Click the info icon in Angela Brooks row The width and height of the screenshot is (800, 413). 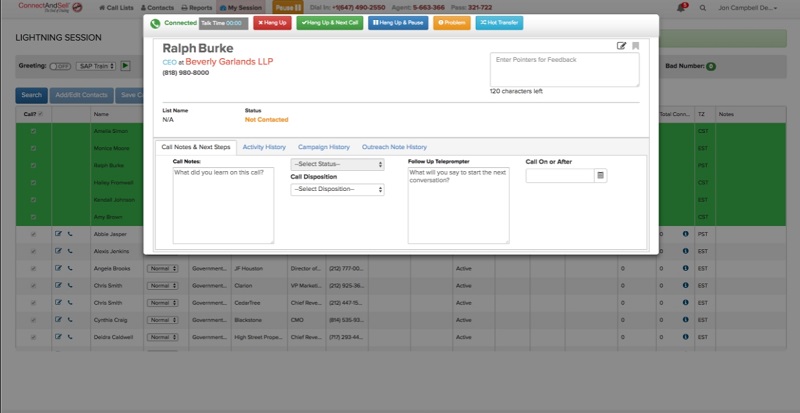[685, 268]
